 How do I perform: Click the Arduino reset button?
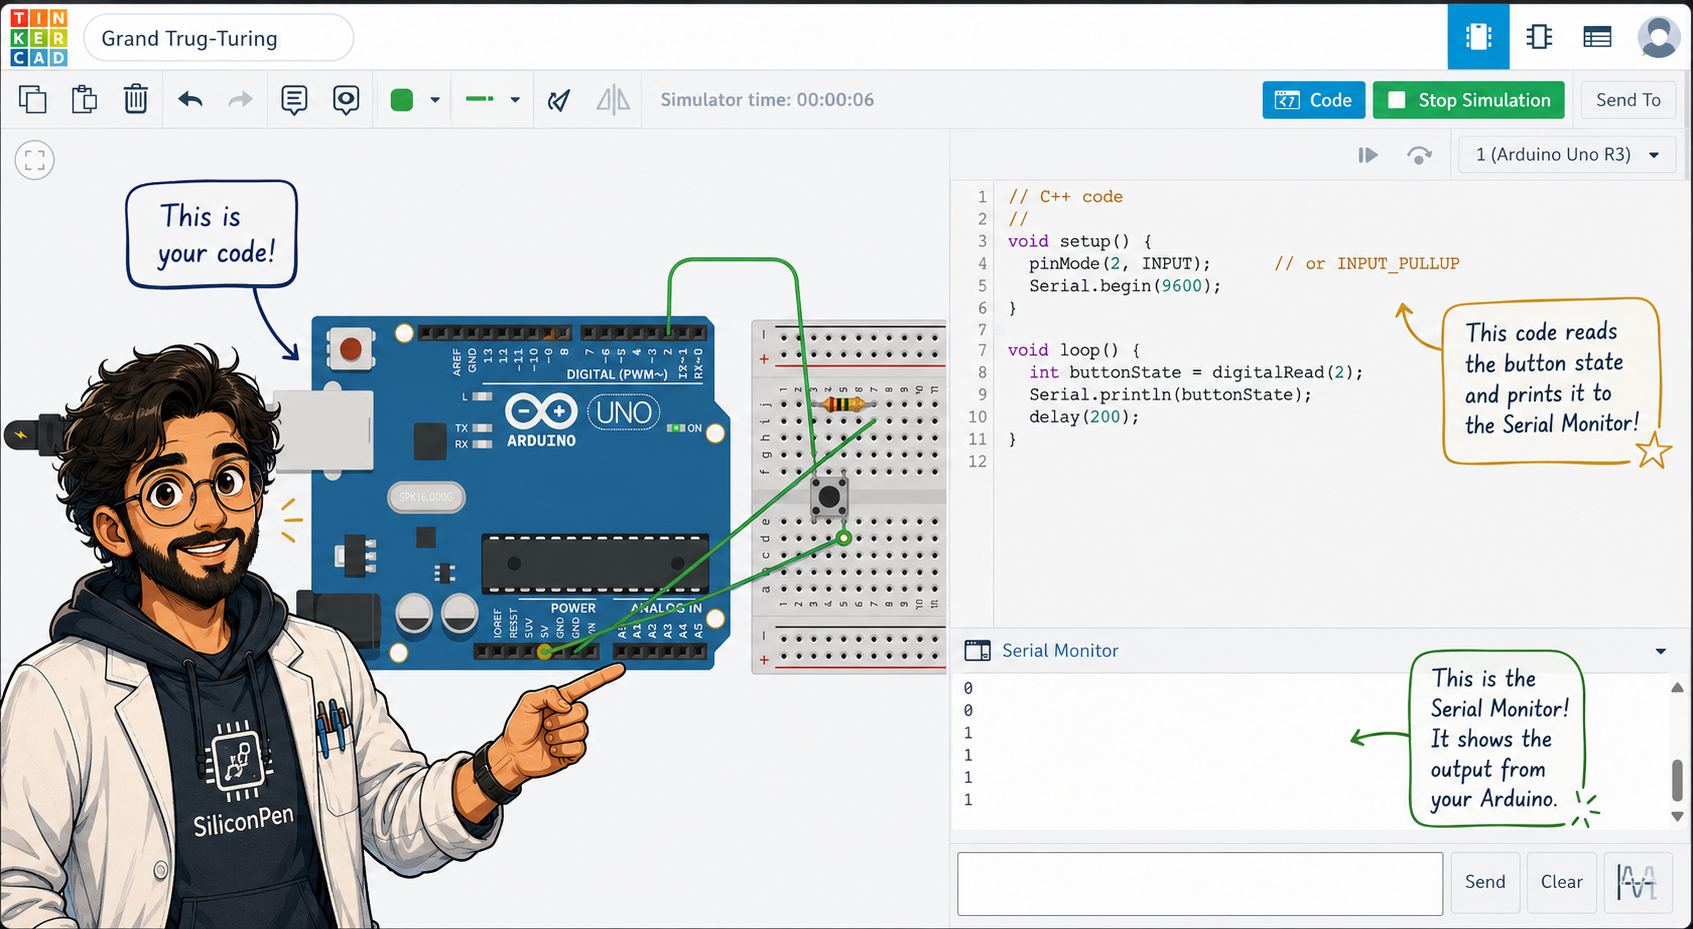tap(350, 348)
